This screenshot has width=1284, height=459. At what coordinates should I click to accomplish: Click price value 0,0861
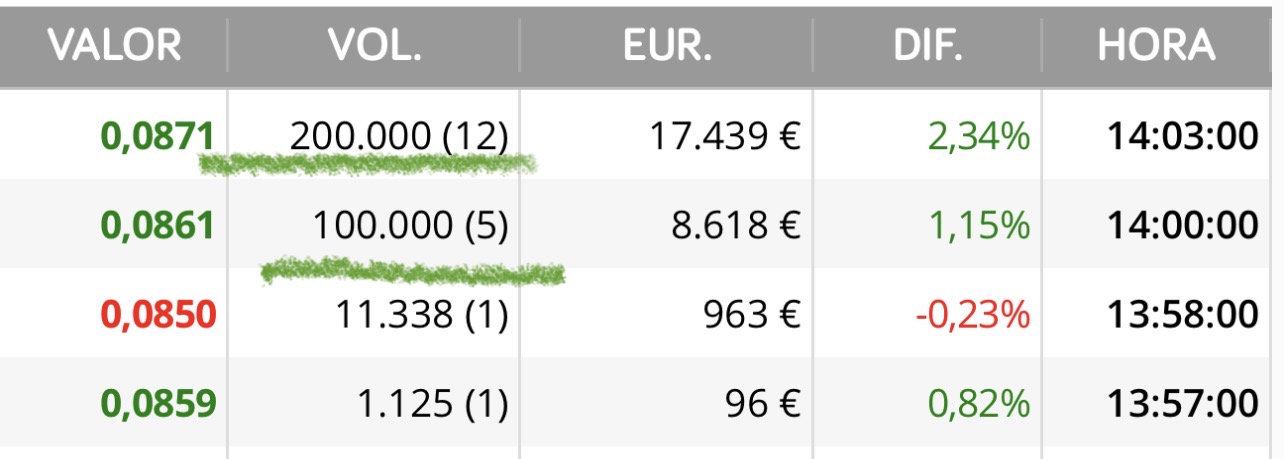[158, 226]
